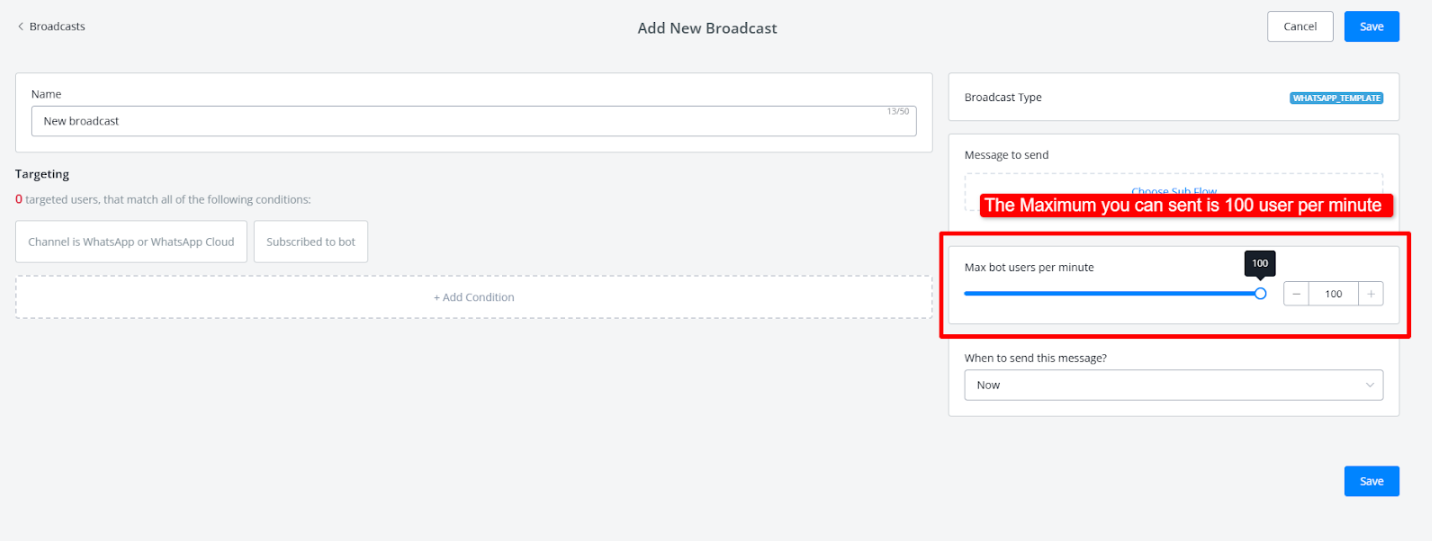Increase users per minute with plus icon

tap(1371, 294)
